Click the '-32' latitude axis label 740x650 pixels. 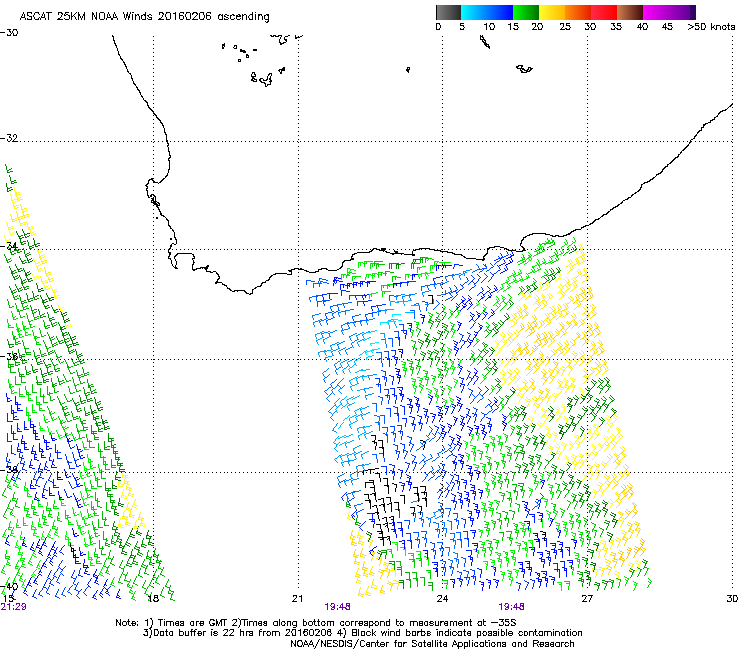(9, 138)
